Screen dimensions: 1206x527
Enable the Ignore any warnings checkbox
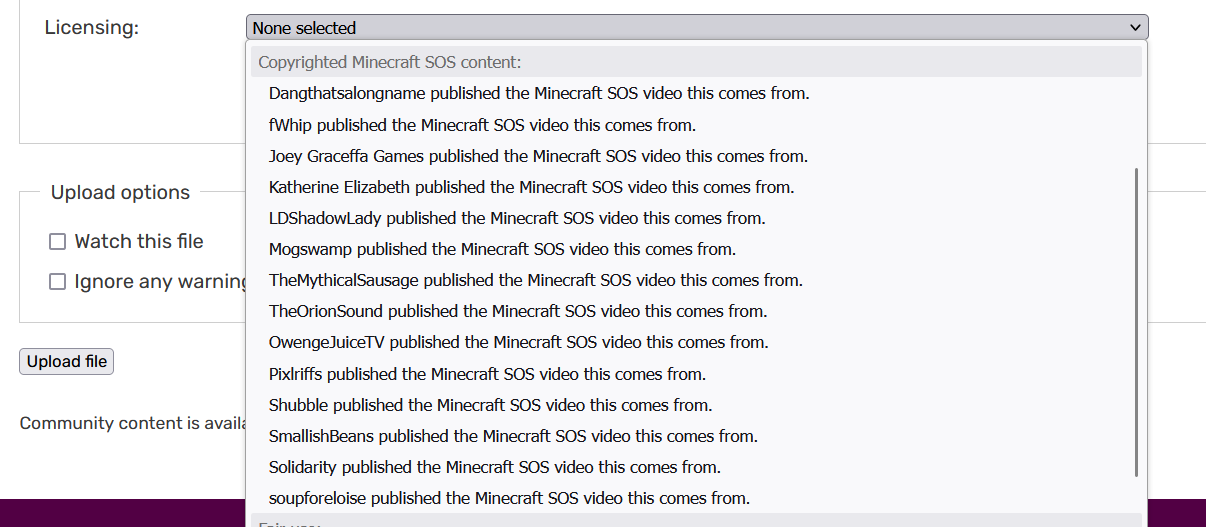point(58,282)
